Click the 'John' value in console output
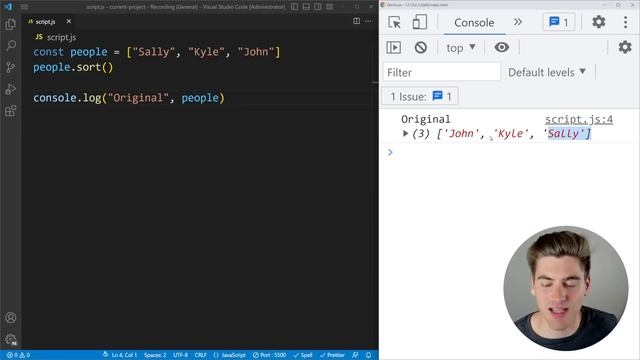The height and width of the screenshot is (360, 640). click(461, 133)
